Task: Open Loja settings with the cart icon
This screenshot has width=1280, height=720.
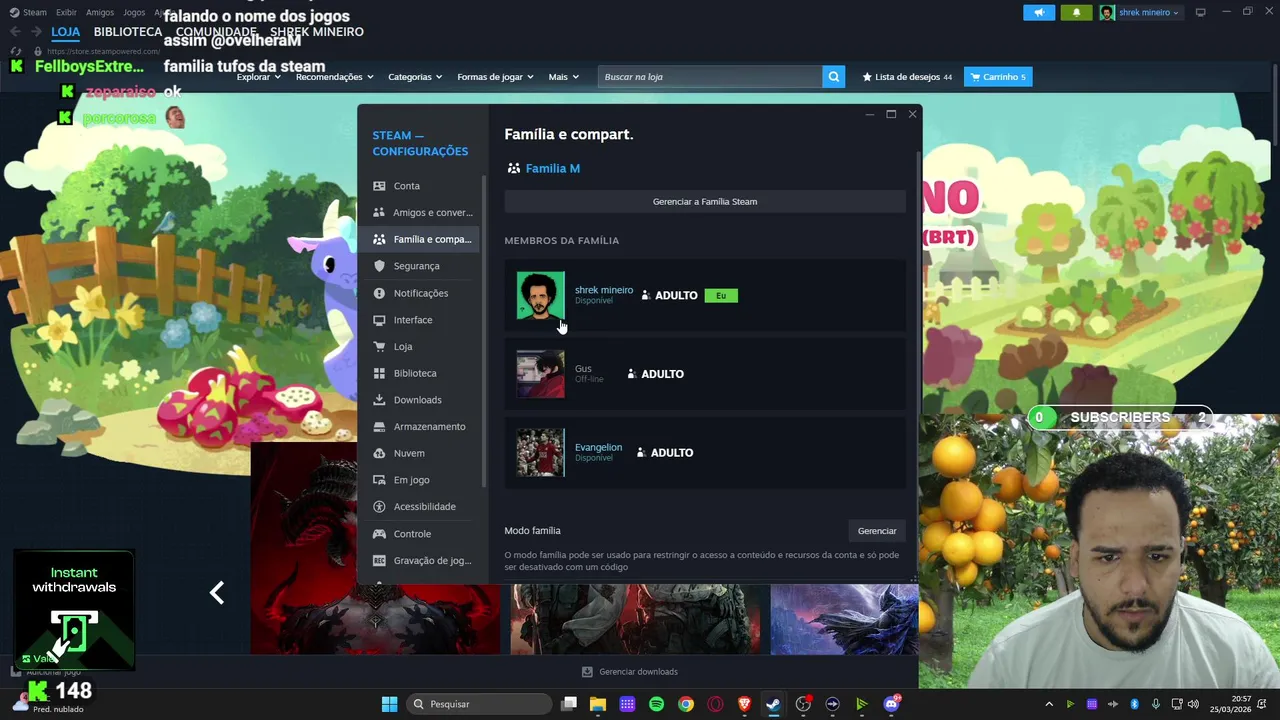Action: pyautogui.click(x=420, y=346)
